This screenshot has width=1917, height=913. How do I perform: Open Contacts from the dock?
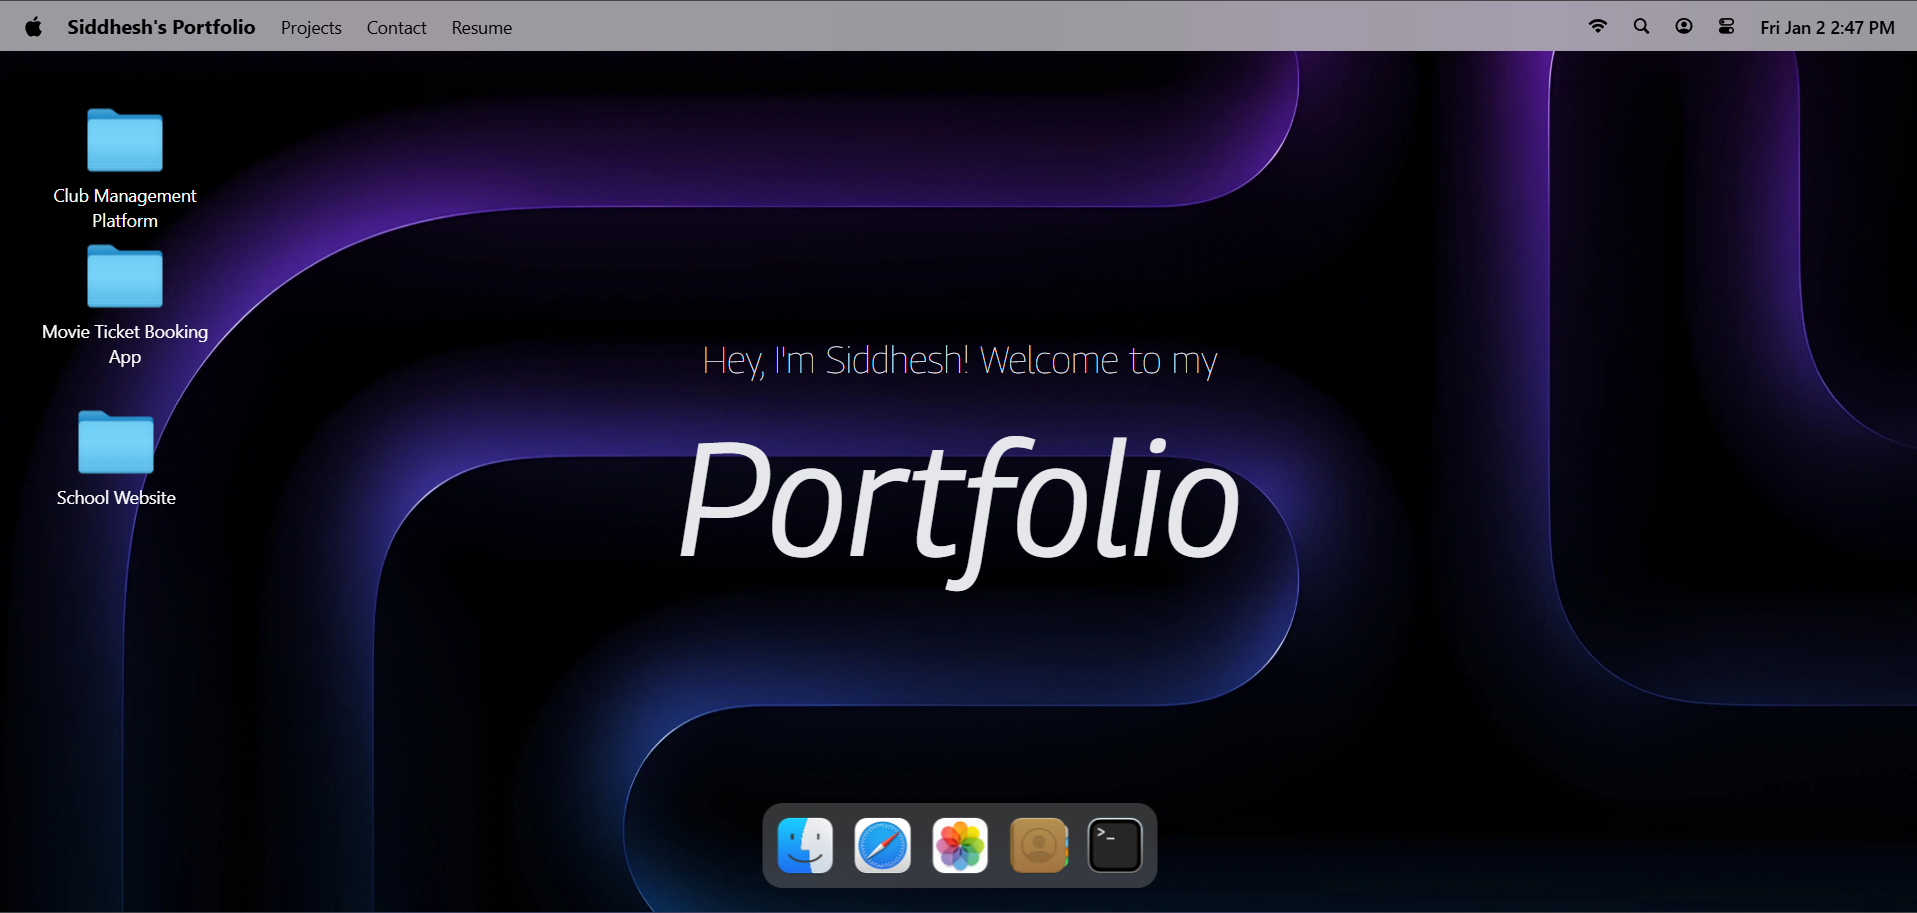(1038, 844)
